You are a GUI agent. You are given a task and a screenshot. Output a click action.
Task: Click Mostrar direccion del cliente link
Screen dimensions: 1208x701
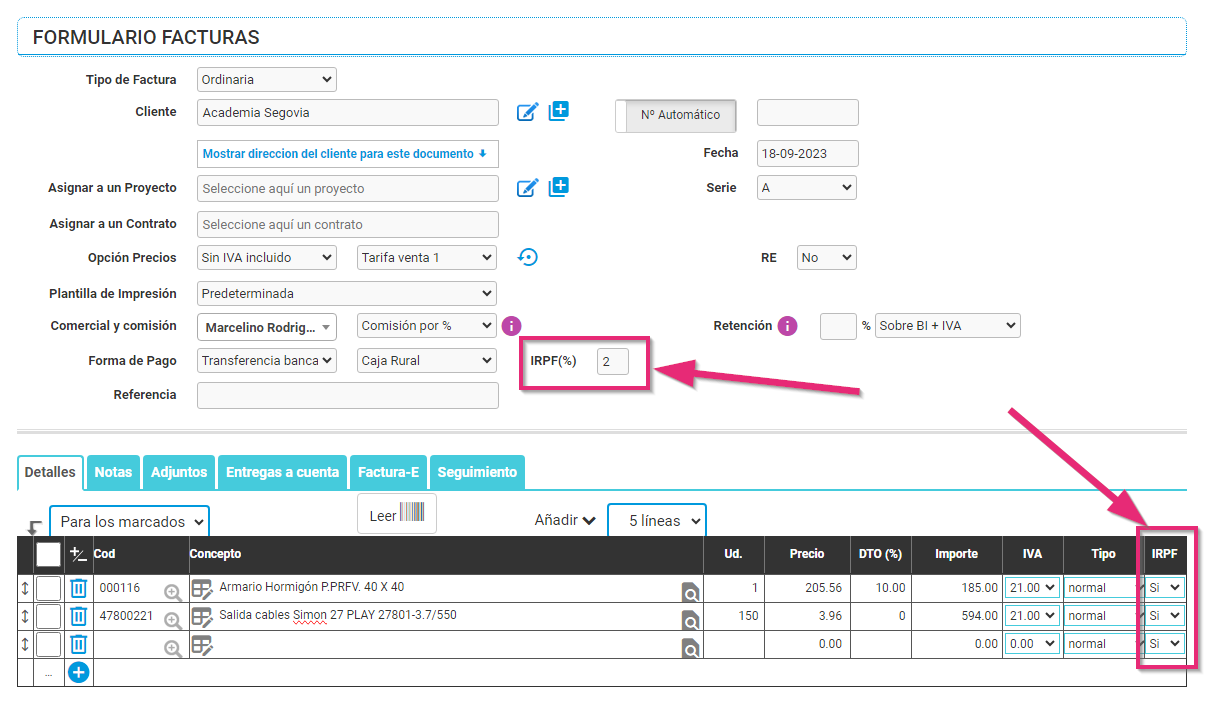click(x=345, y=154)
